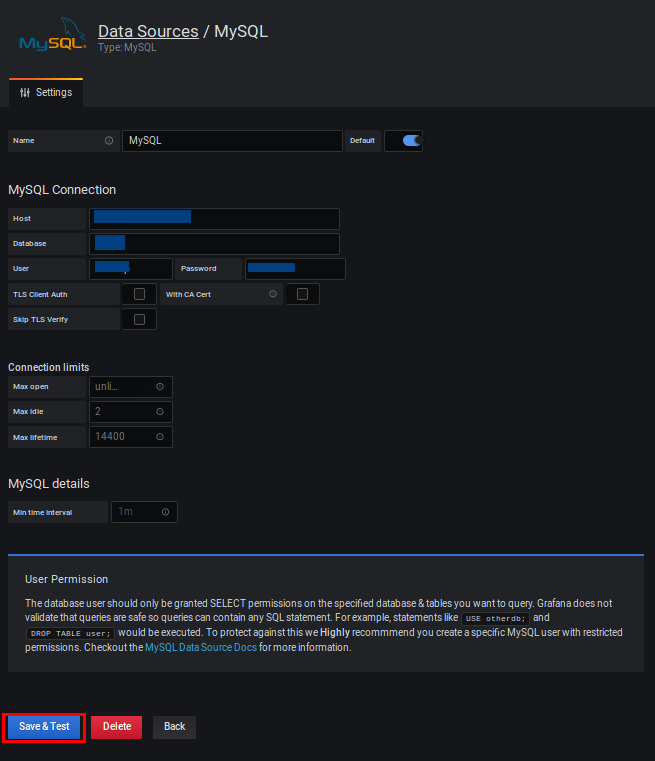The image size is (655, 761).
Task: Click the Max lifetime input field
Action: (131, 437)
